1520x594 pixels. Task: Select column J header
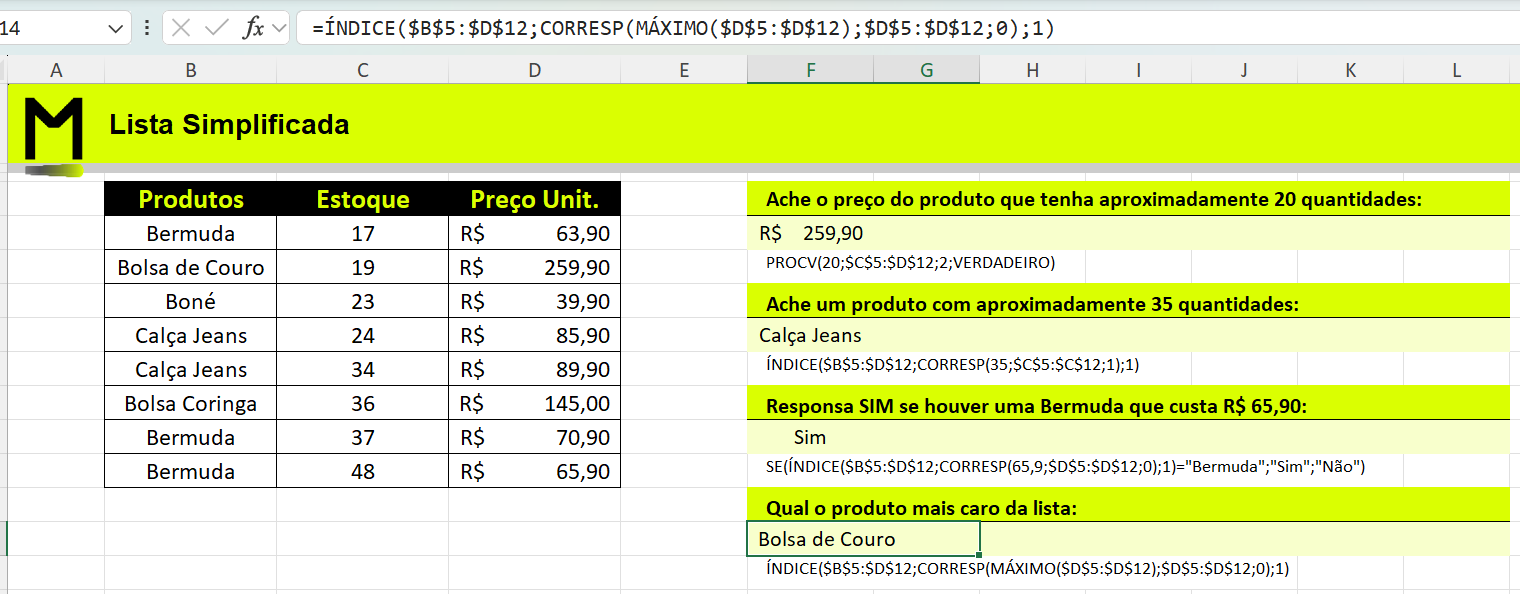coord(1244,70)
